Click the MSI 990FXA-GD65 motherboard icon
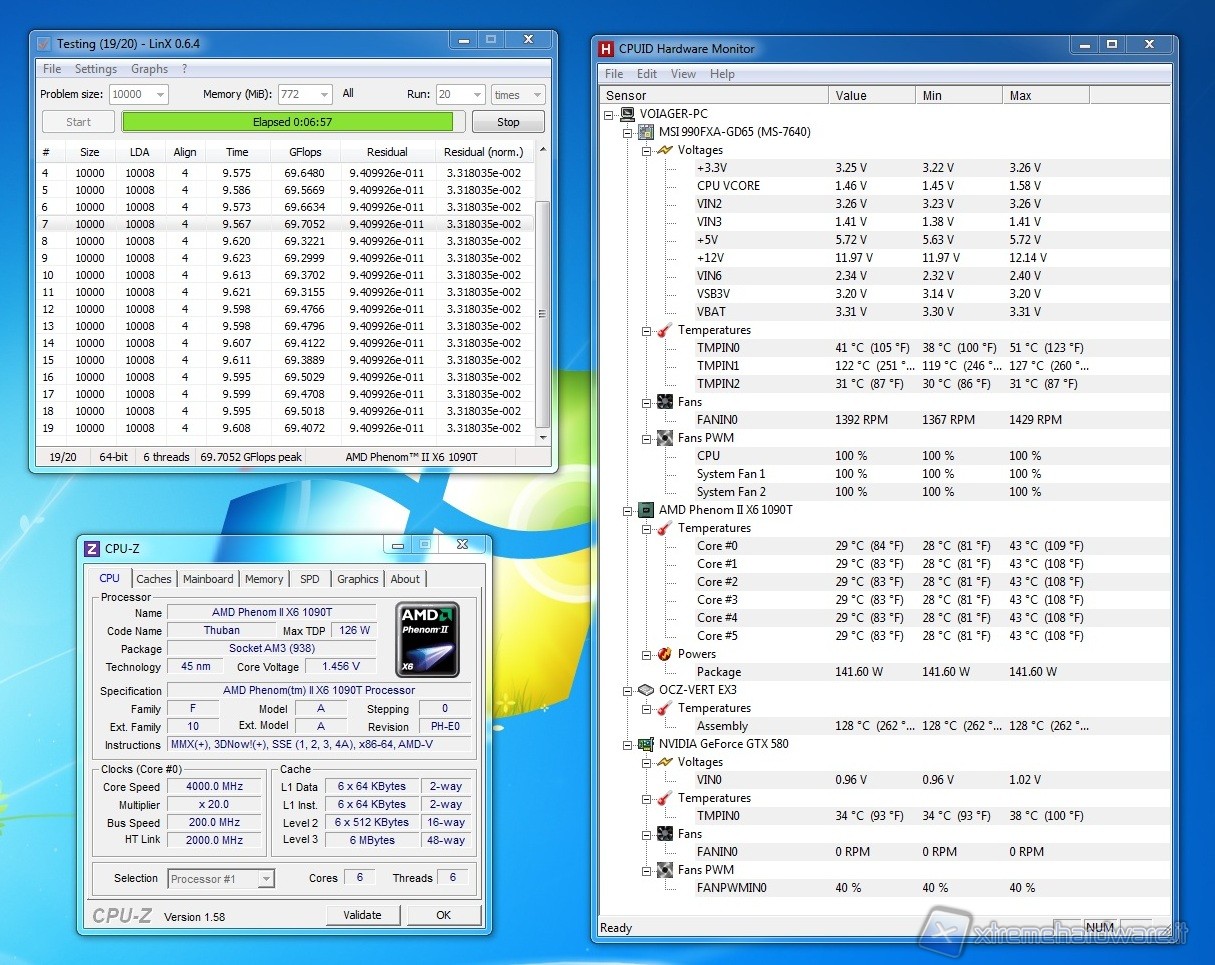Screen dimensions: 1215x965 pos(646,132)
